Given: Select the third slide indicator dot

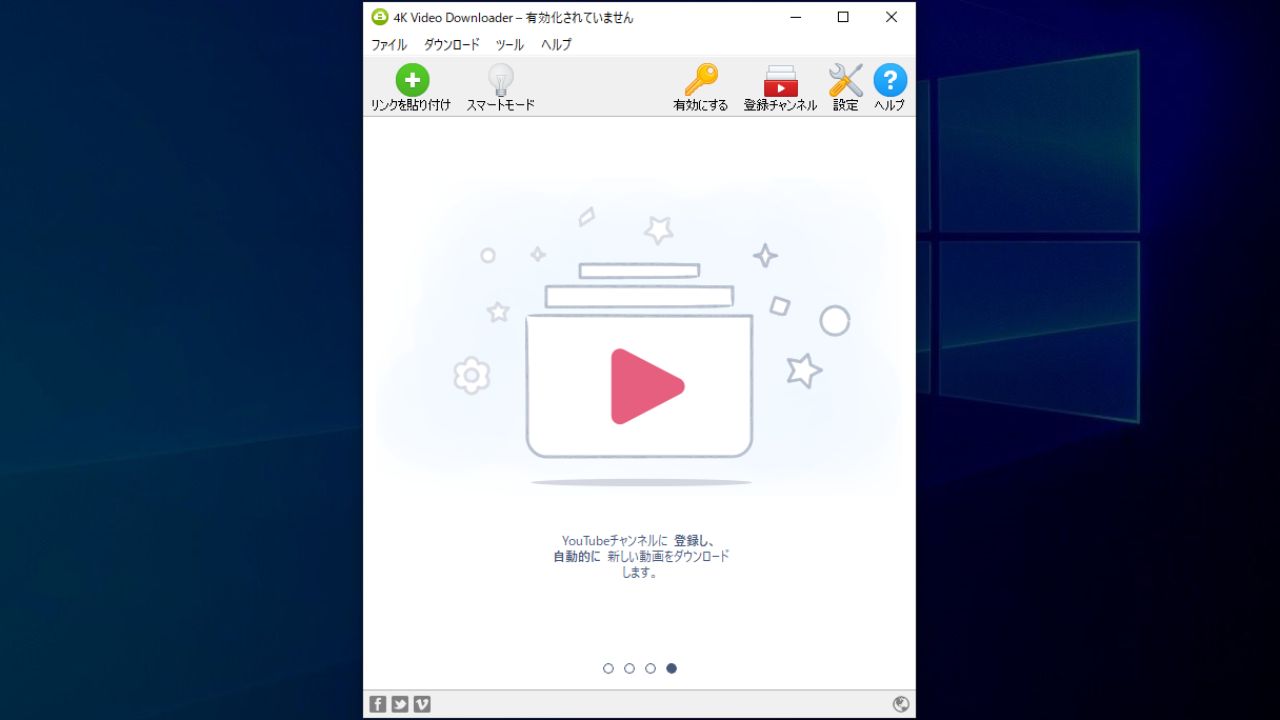Looking at the screenshot, I should [650, 668].
